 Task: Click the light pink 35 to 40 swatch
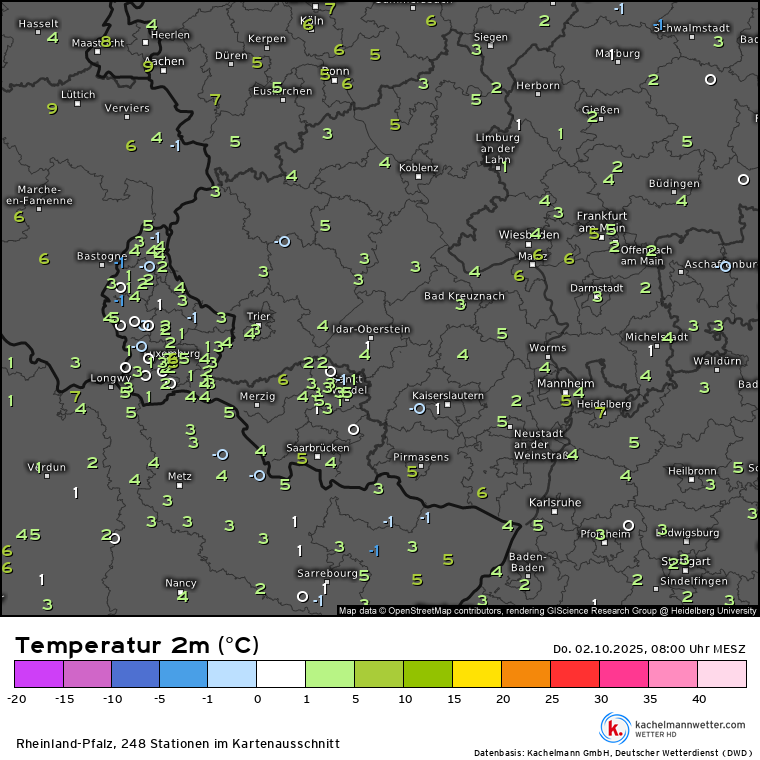673,674
